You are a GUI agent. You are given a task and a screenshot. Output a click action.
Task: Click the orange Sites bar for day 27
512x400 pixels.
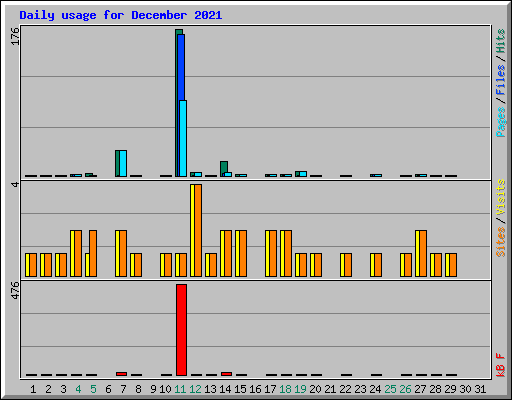[423, 253]
